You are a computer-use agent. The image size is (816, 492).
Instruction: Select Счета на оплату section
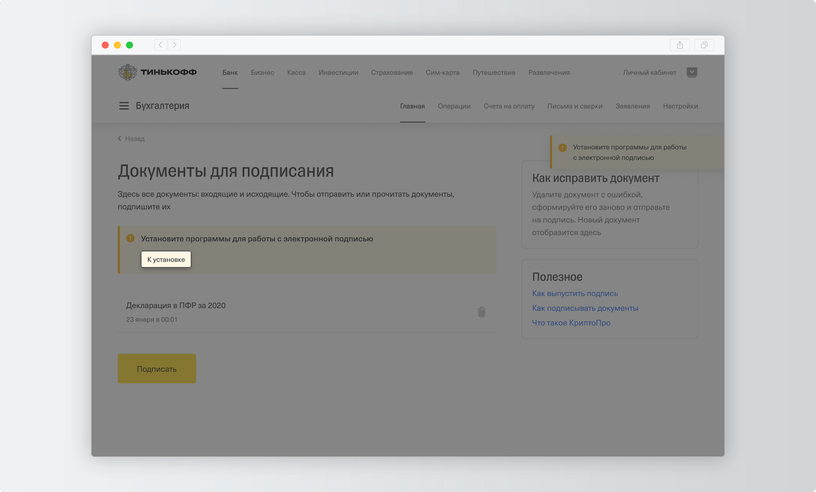click(x=508, y=106)
